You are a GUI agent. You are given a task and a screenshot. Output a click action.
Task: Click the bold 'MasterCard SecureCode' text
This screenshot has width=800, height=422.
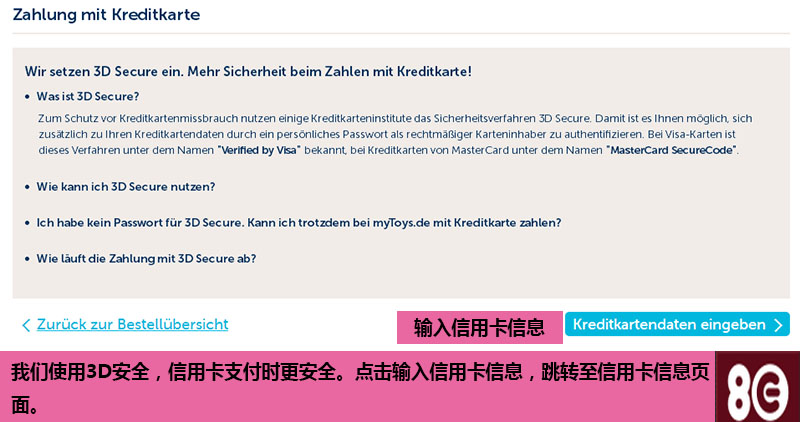pos(671,151)
